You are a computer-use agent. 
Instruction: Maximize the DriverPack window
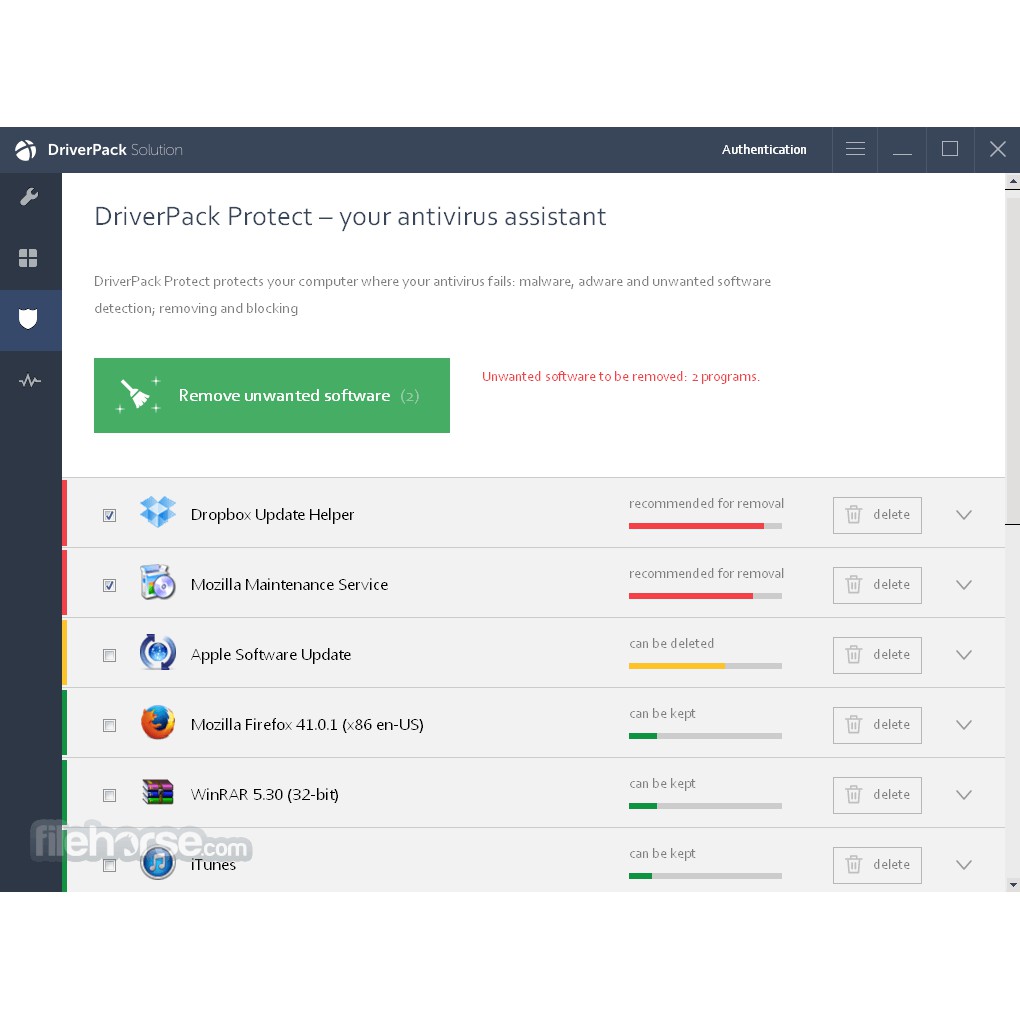click(x=950, y=150)
